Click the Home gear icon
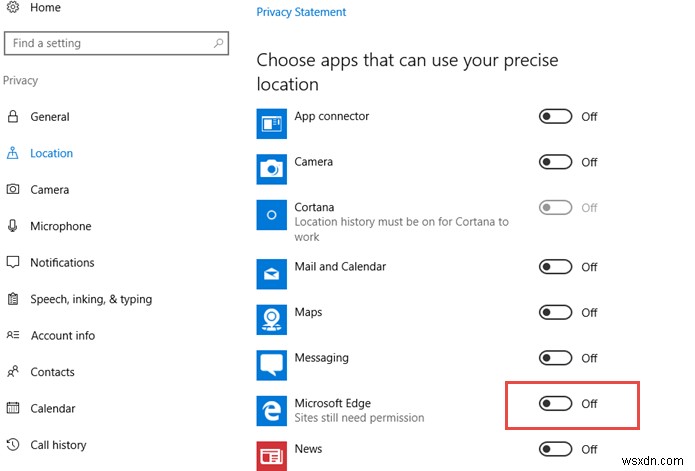695x471 pixels. 13,8
